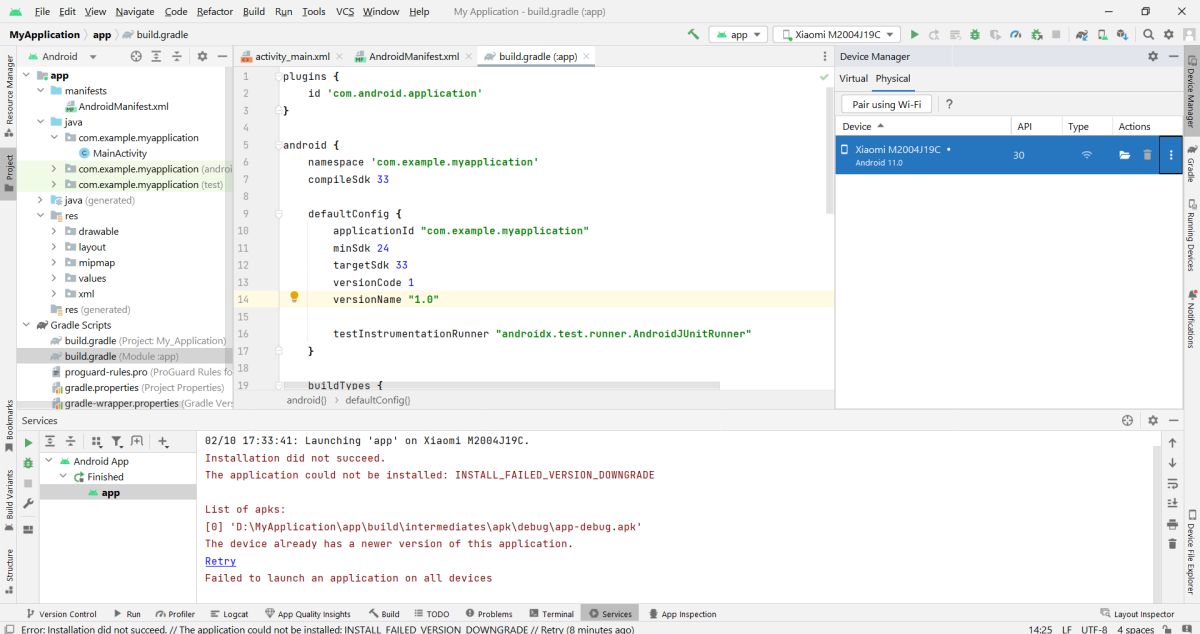The width and height of the screenshot is (1200, 634).
Task: Click Attach Debugger to Android Process icon
Action: pyautogui.click(x=1035, y=34)
